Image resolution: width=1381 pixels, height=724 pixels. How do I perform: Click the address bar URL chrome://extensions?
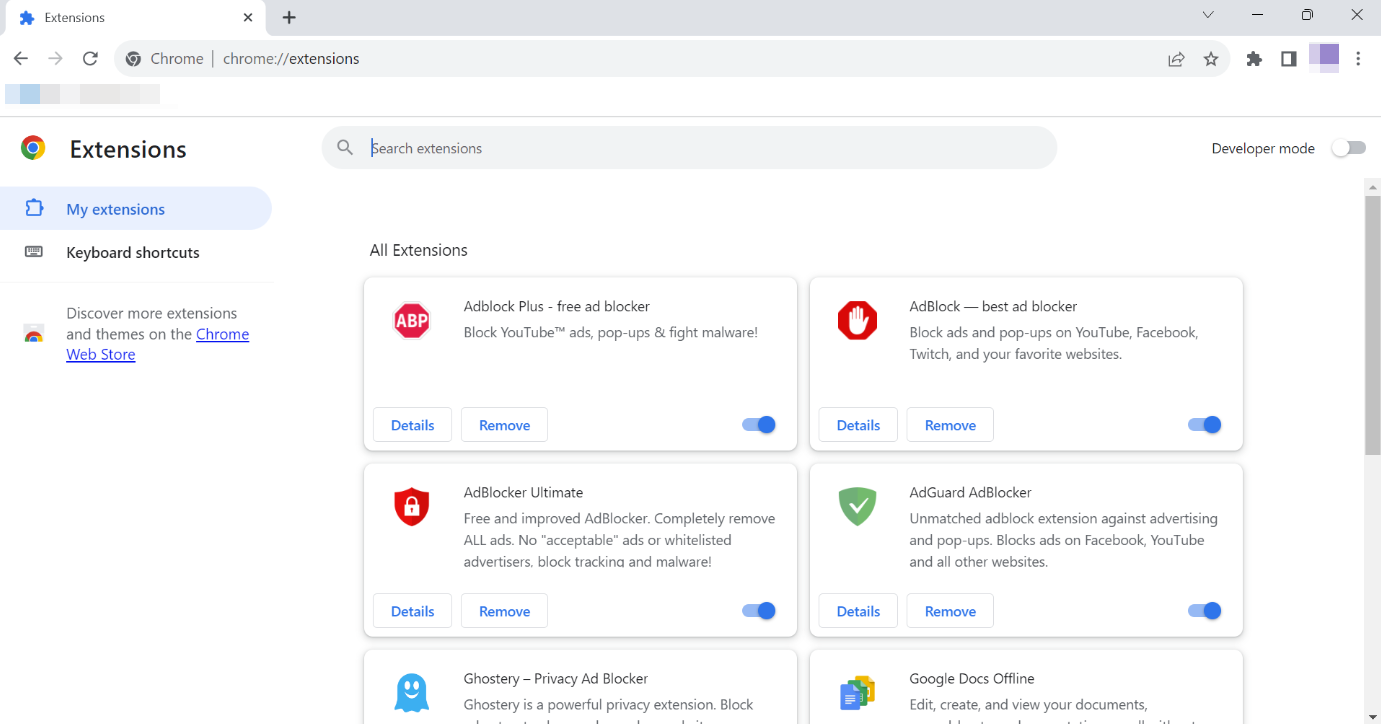point(291,59)
